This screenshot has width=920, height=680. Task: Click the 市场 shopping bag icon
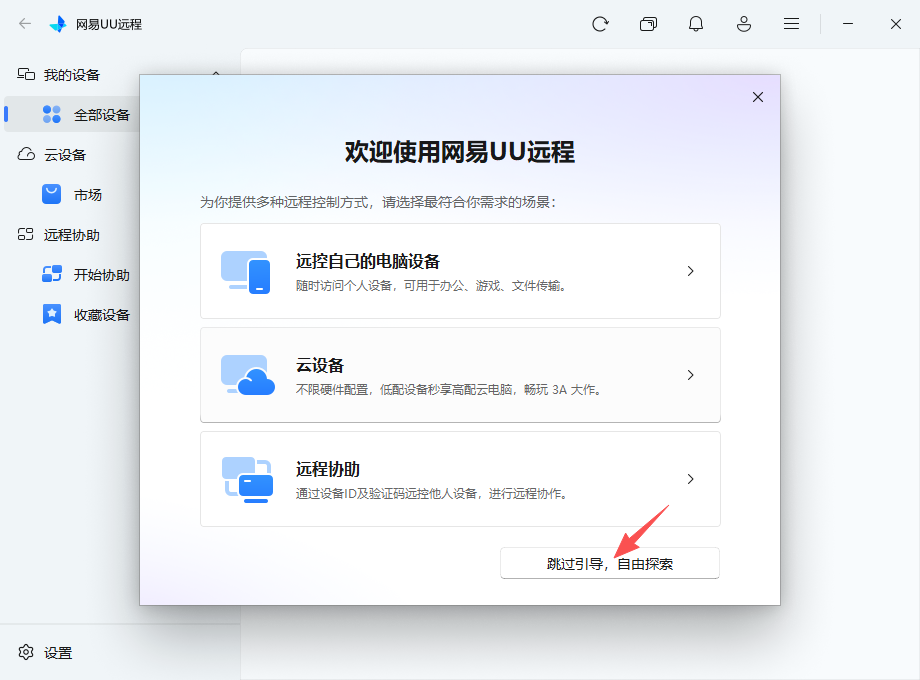pyautogui.click(x=52, y=194)
